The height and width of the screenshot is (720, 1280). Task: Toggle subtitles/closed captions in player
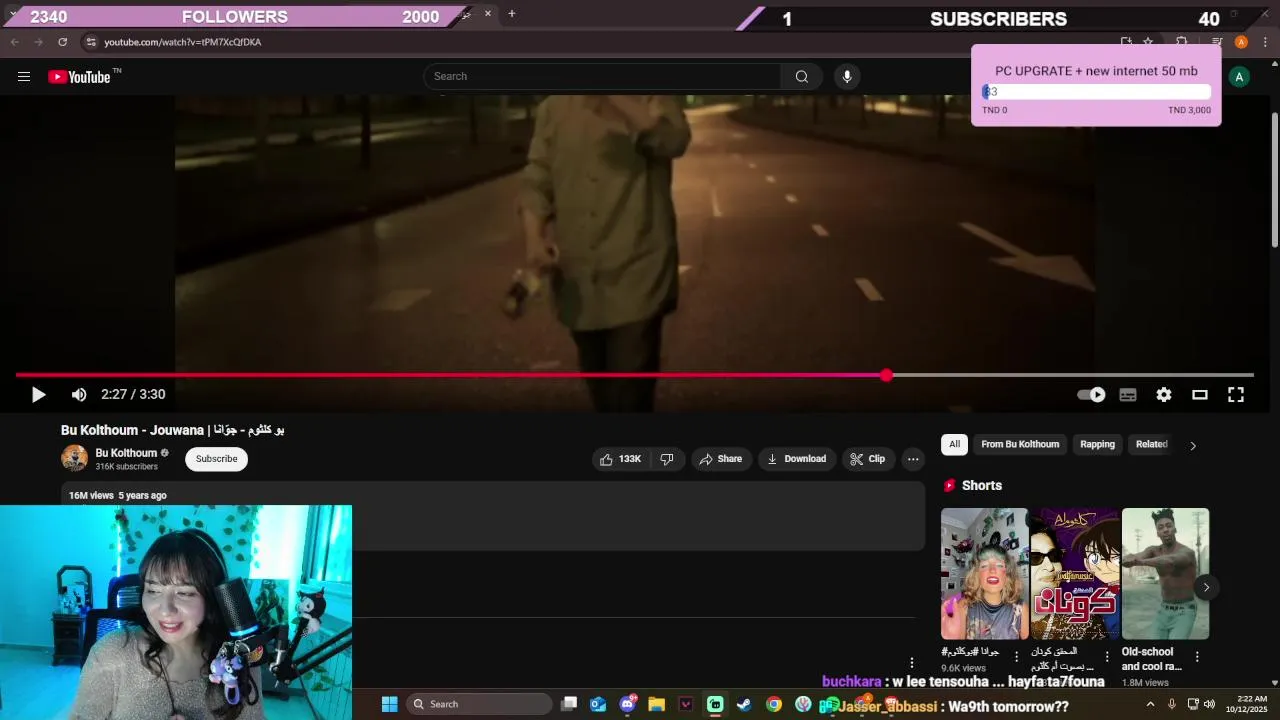pos(1128,395)
